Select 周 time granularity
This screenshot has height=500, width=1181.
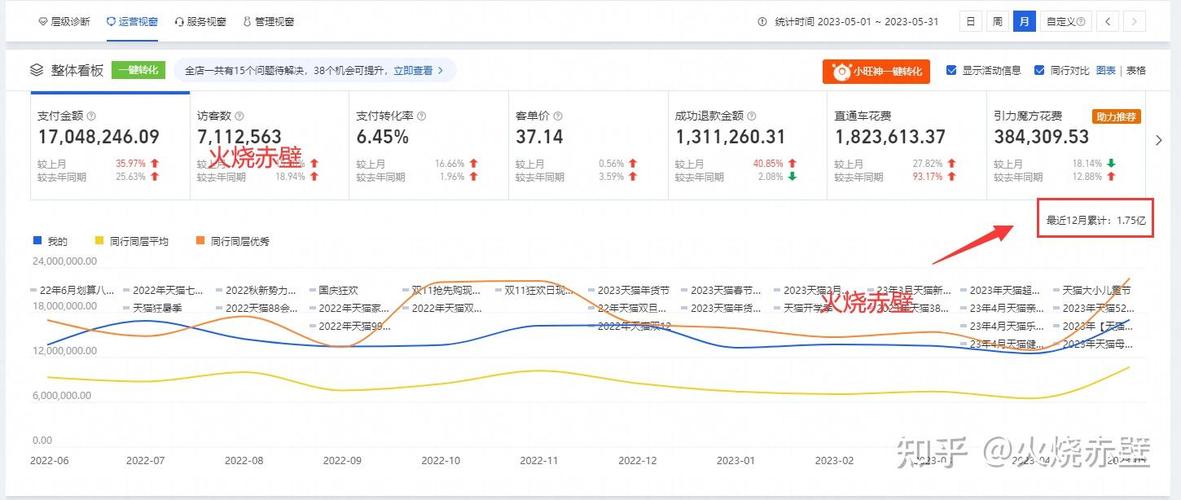coord(997,21)
